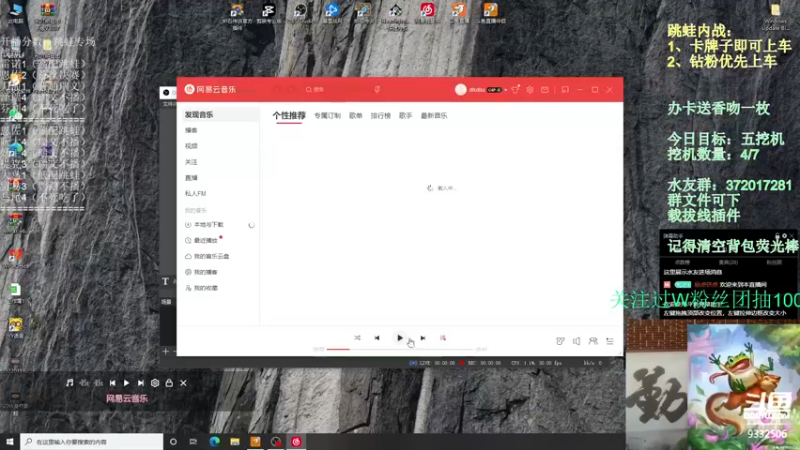
Task: Switch to the 歌单 tab
Action: [x=356, y=116]
